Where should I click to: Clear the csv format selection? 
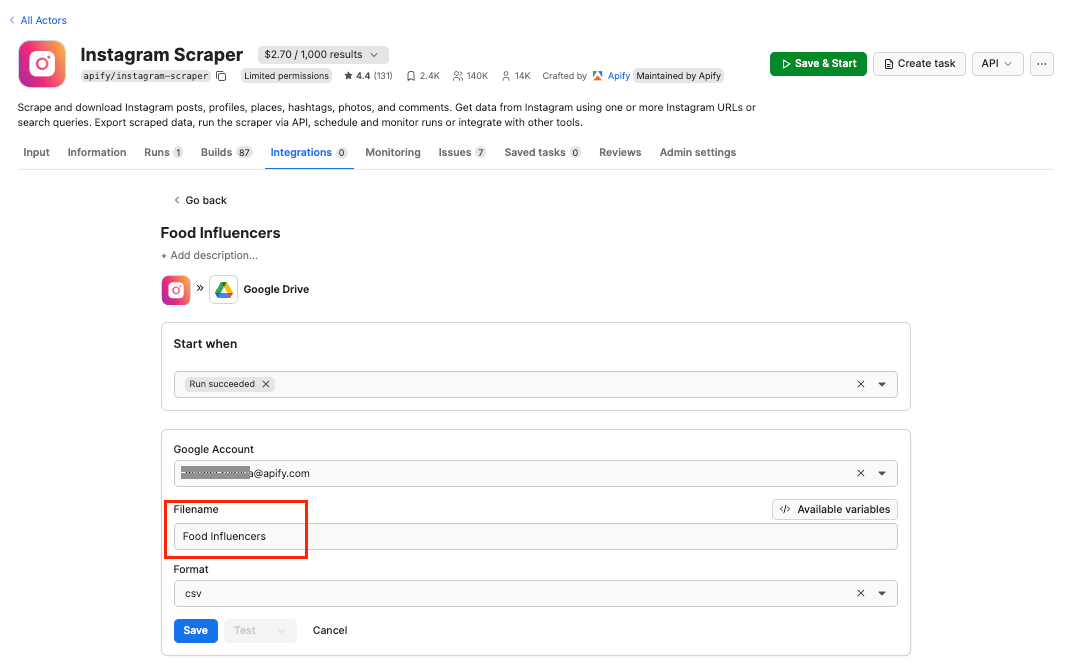coord(860,593)
